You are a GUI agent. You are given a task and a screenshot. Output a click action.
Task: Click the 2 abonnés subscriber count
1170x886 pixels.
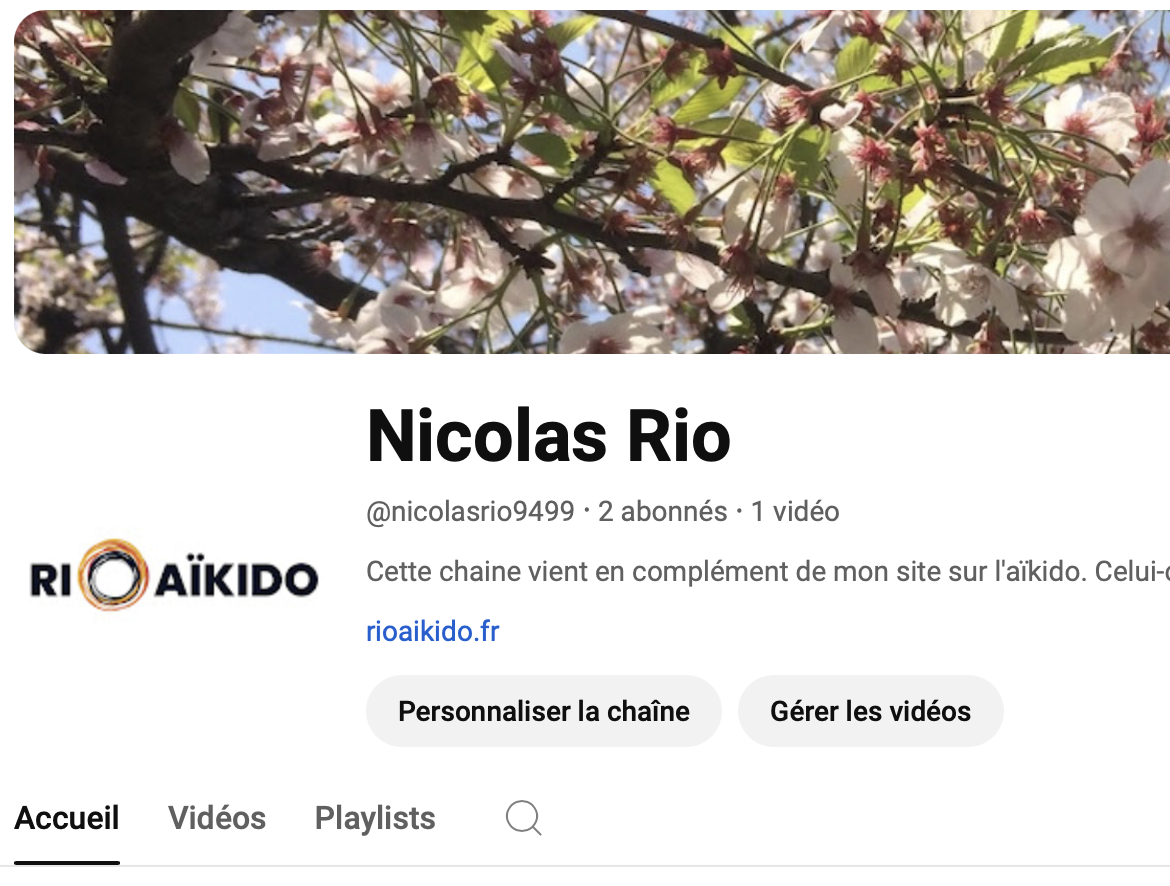click(663, 512)
